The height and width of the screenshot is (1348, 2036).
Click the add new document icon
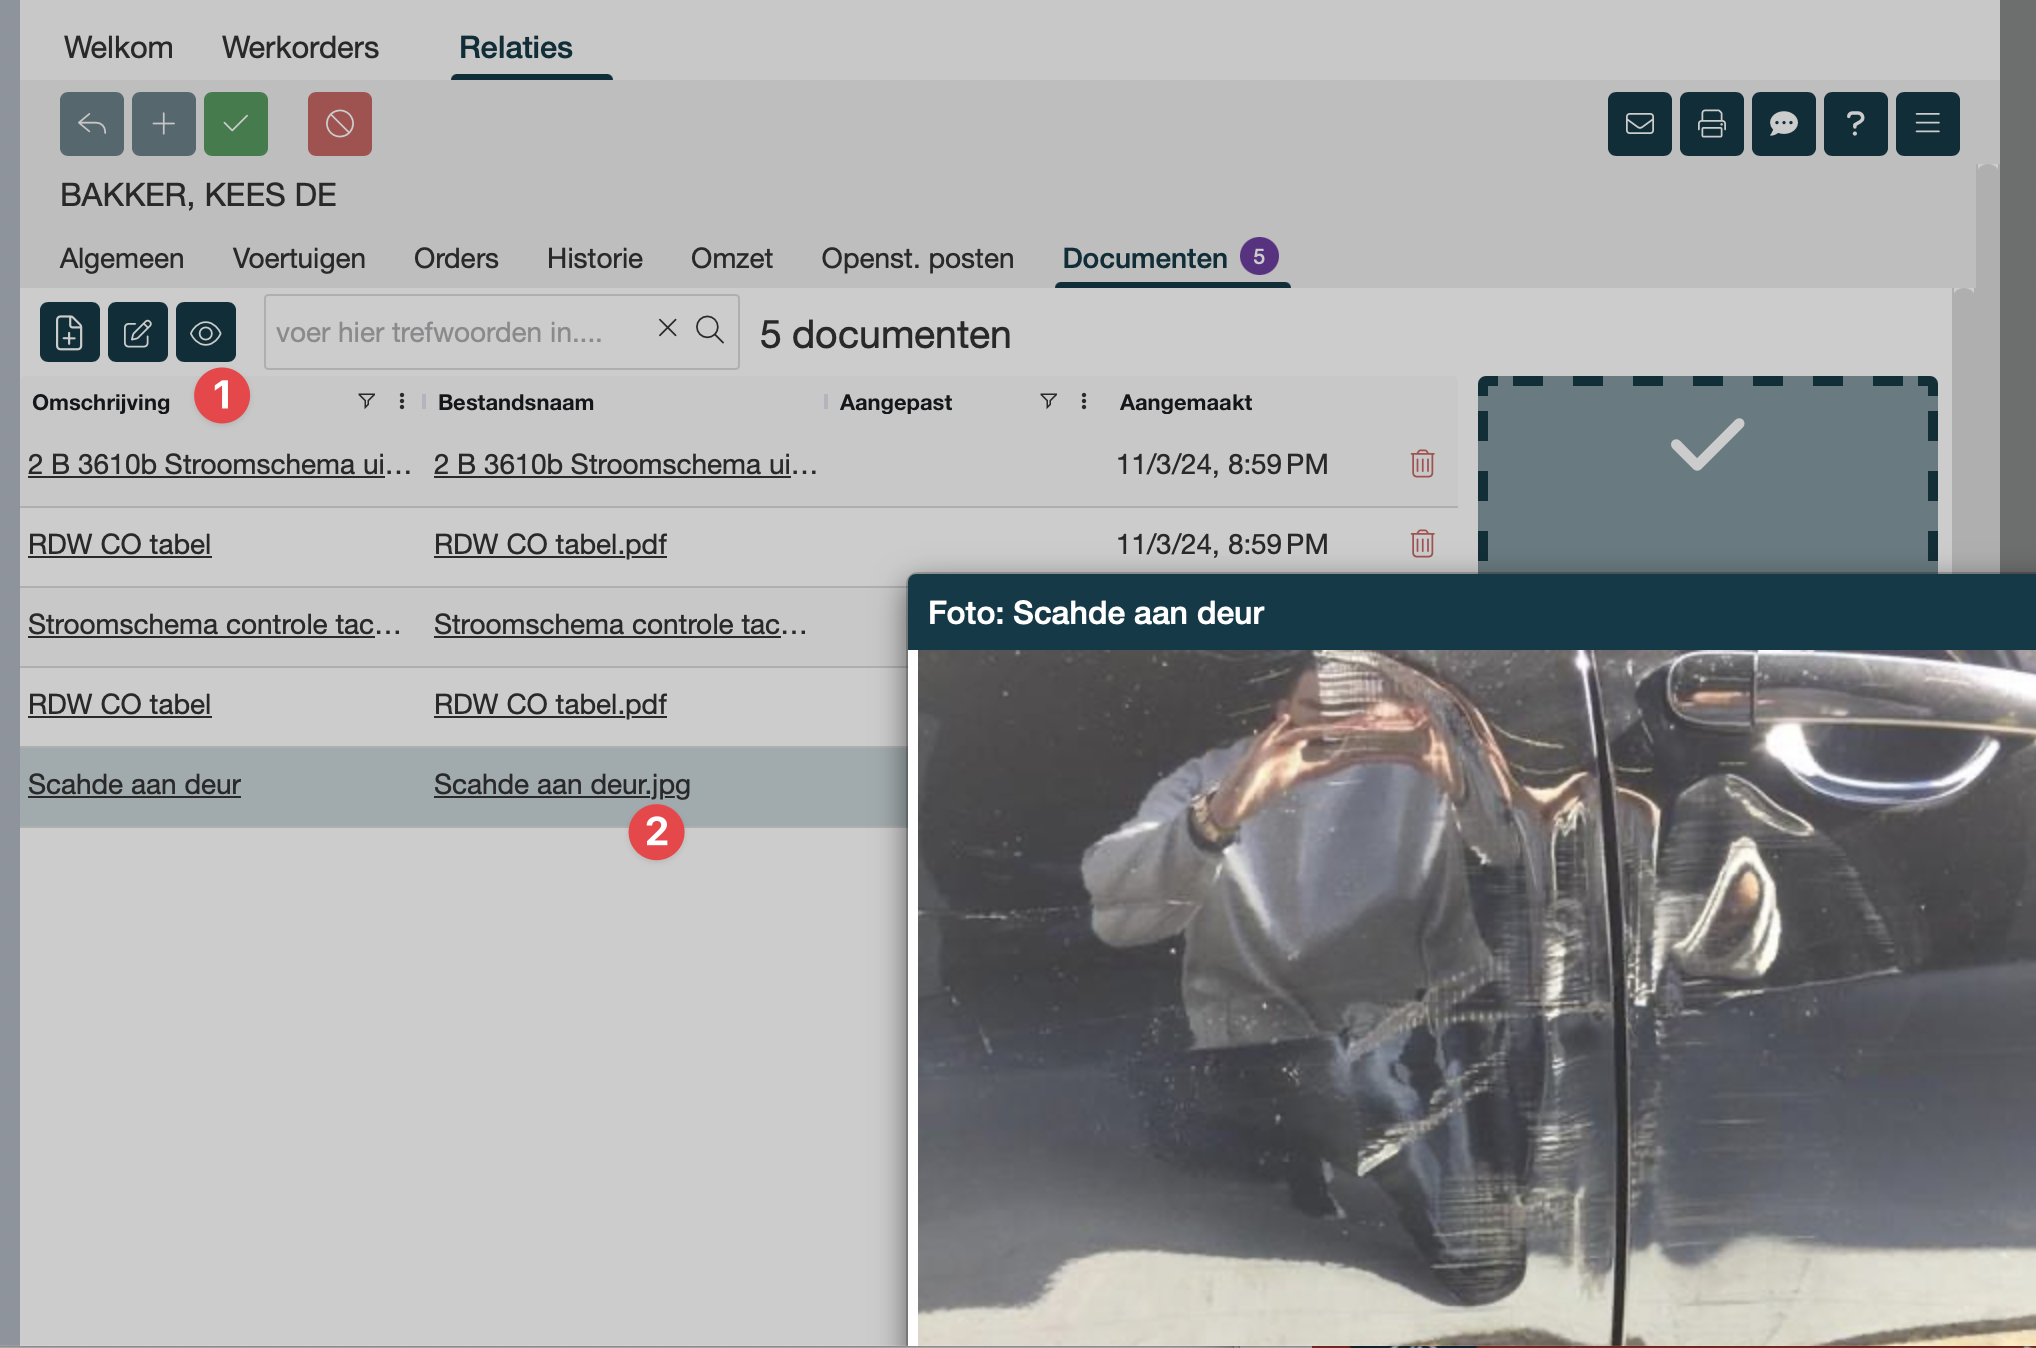(69, 332)
